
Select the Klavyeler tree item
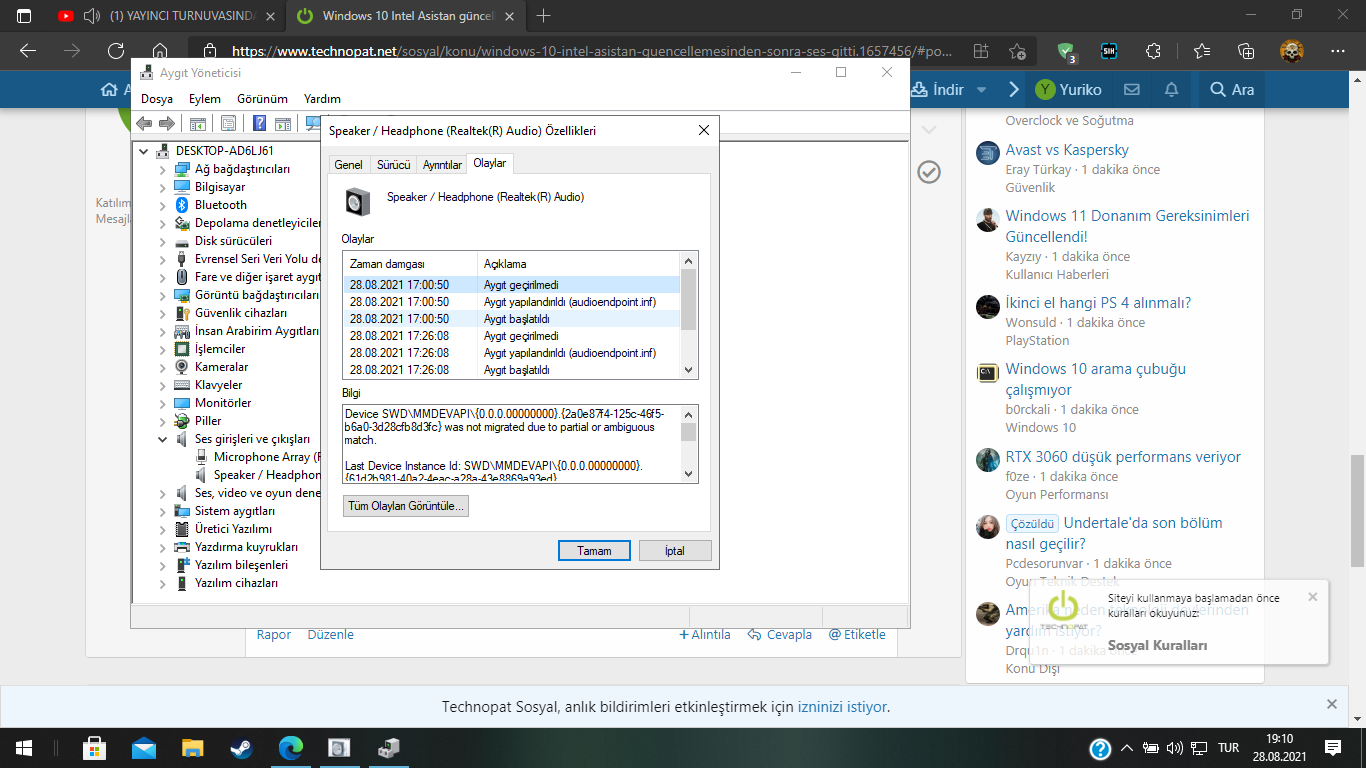tap(218, 385)
